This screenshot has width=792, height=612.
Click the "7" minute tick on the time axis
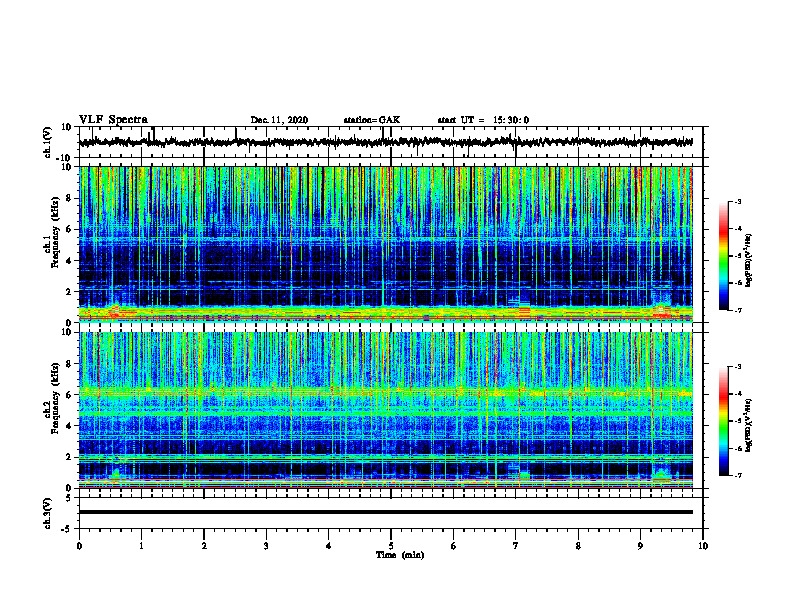pos(516,546)
